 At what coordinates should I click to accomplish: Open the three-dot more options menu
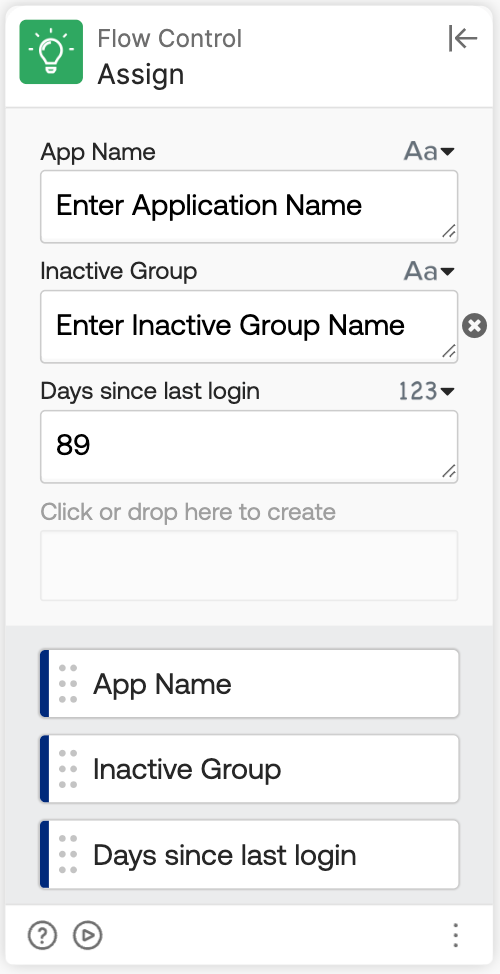[455, 935]
